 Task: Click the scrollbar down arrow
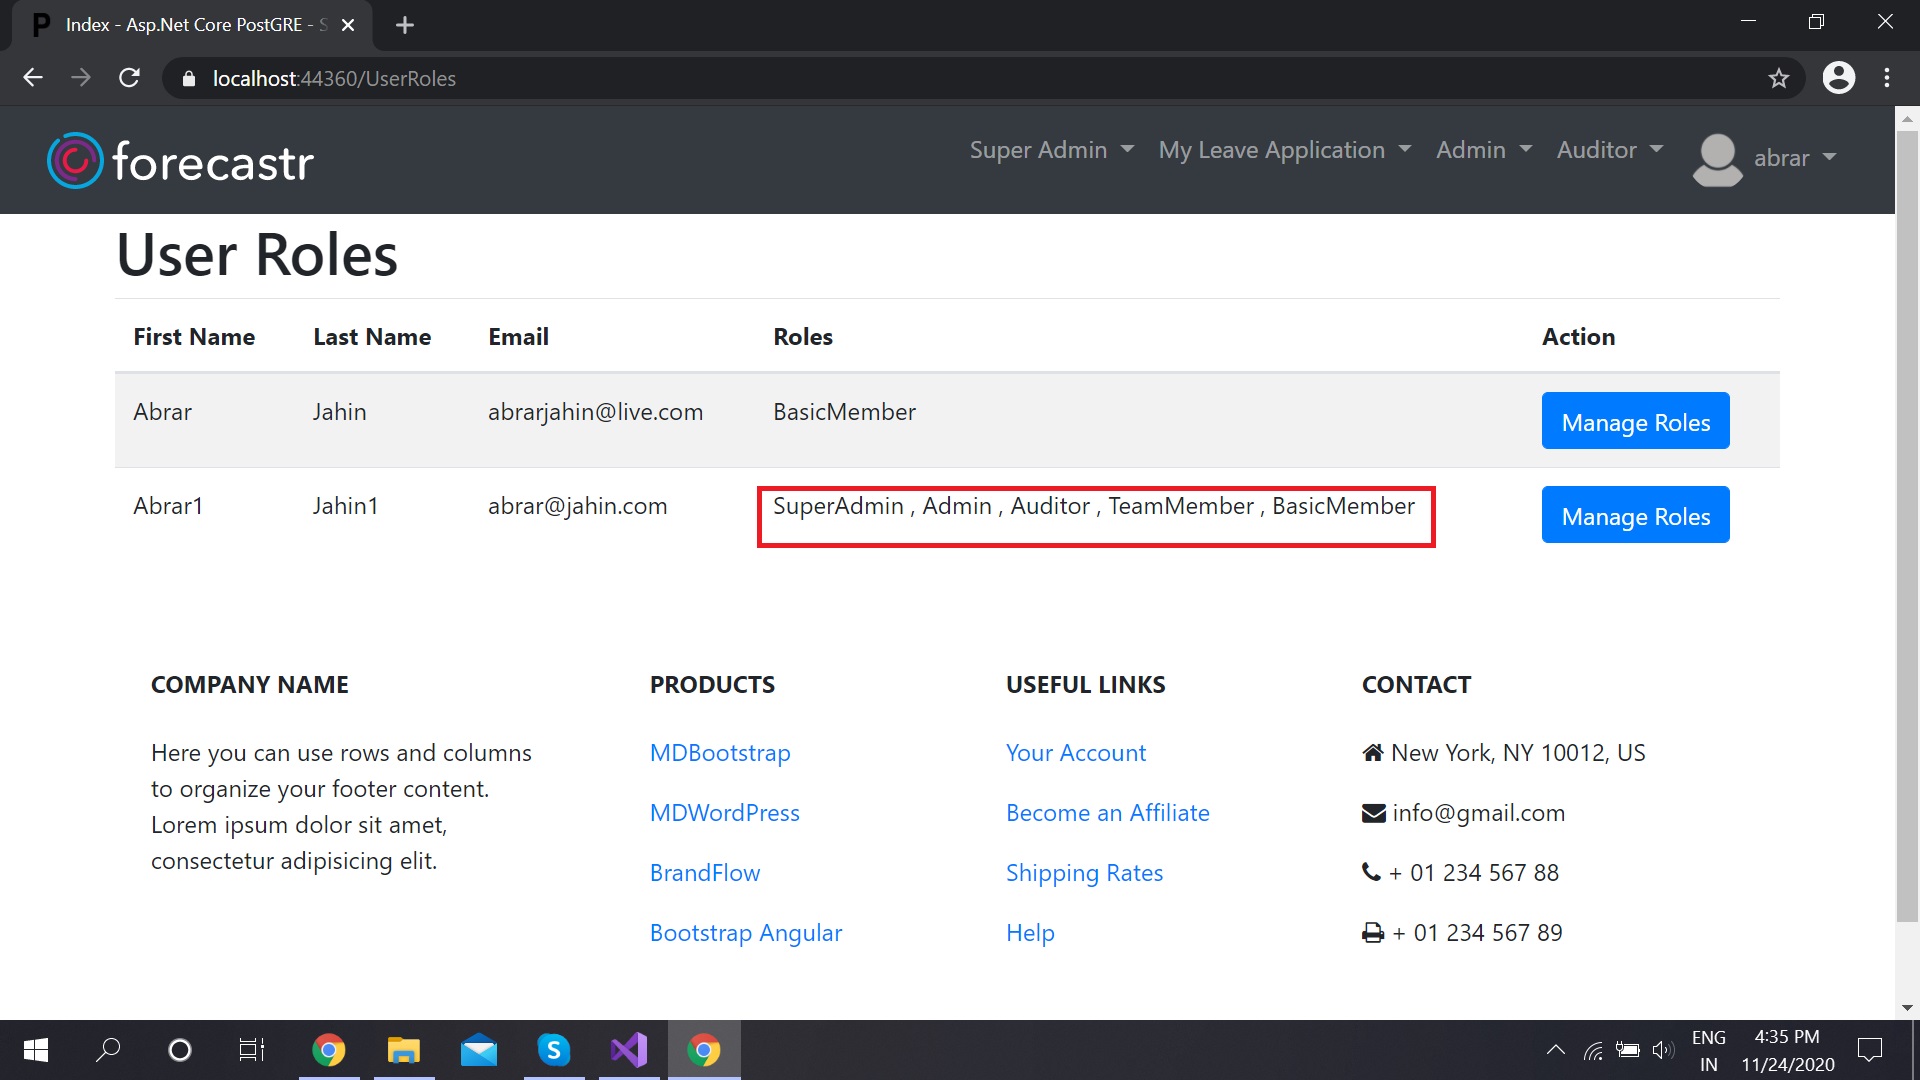[x=1907, y=1008]
